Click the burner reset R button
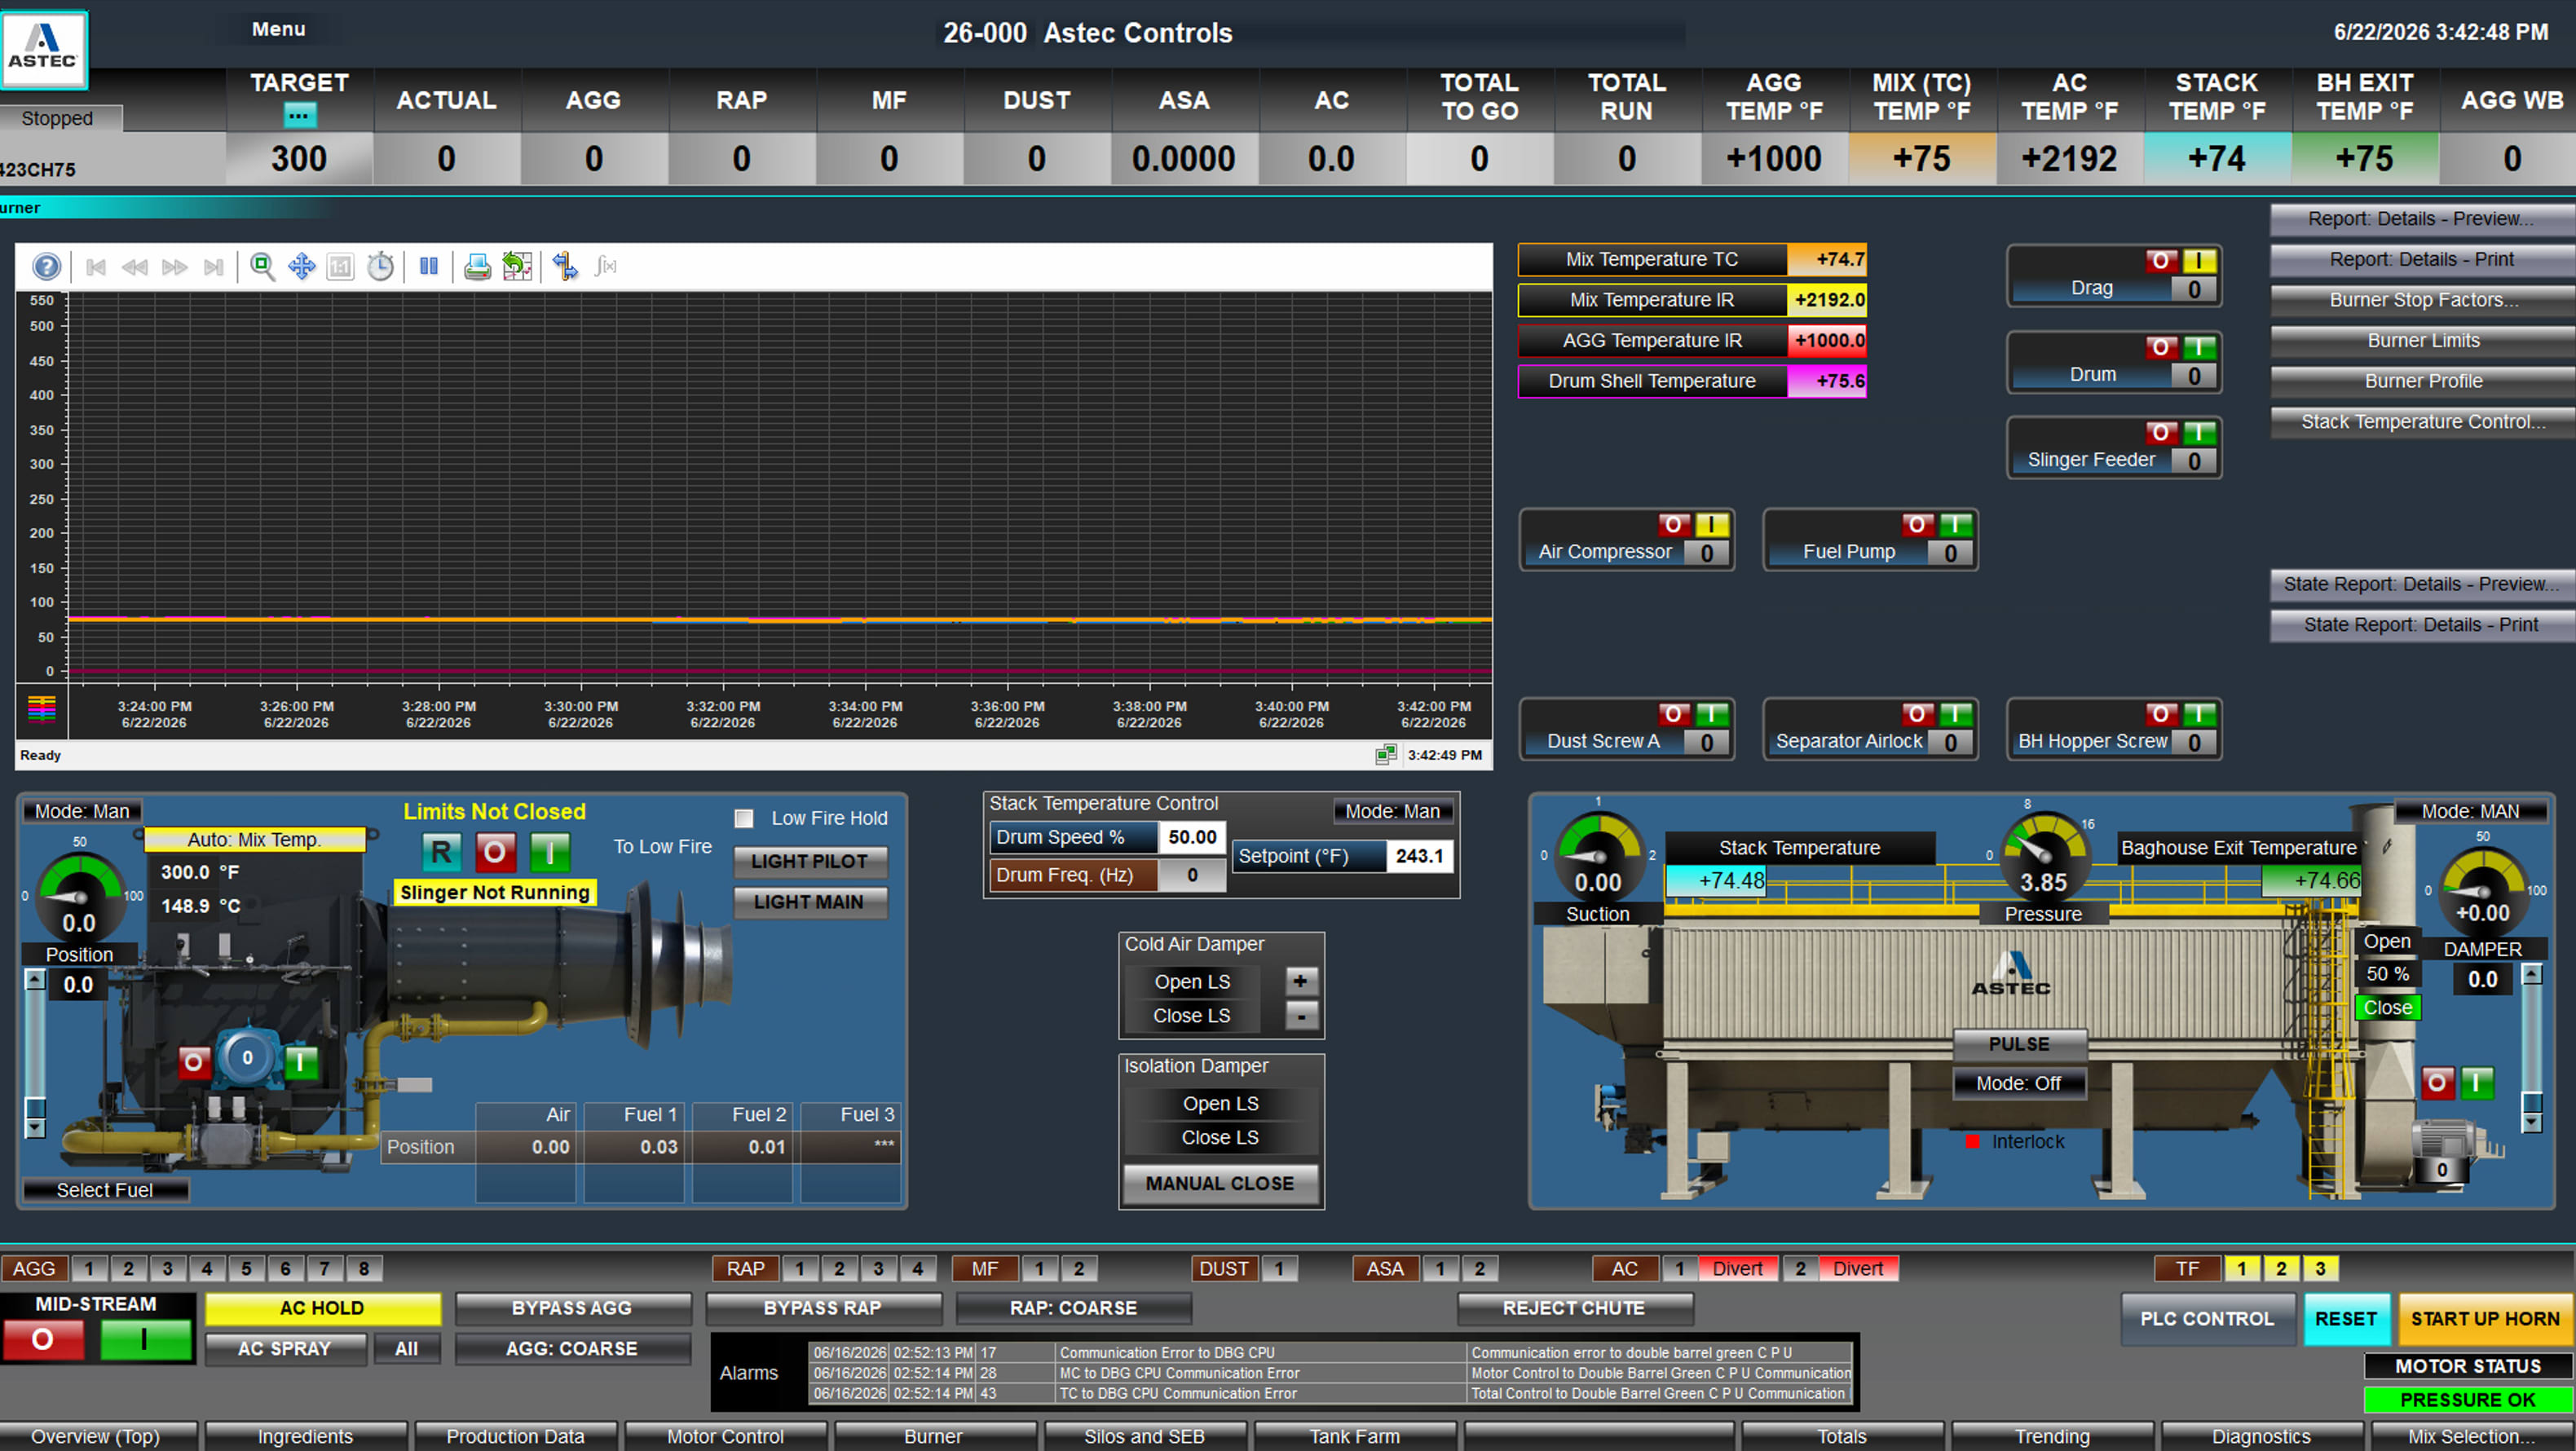Viewport: 2576px width, 1451px height. (441, 852)
